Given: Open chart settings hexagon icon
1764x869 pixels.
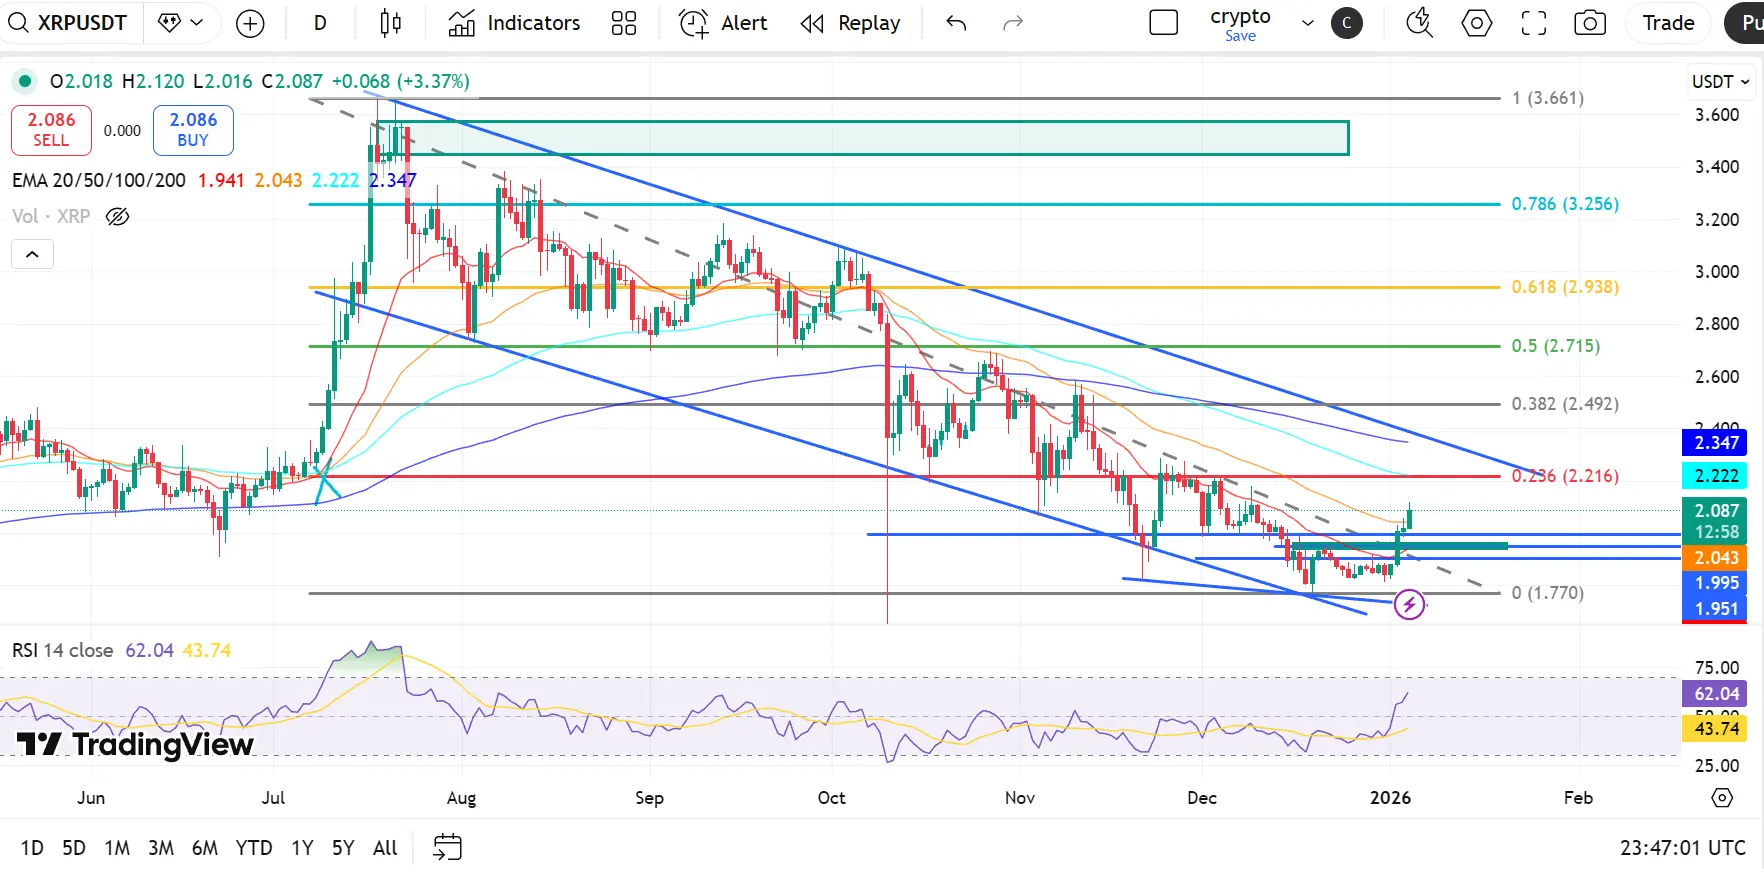Looking at the screenshot, I should [x=1477, y=23].
